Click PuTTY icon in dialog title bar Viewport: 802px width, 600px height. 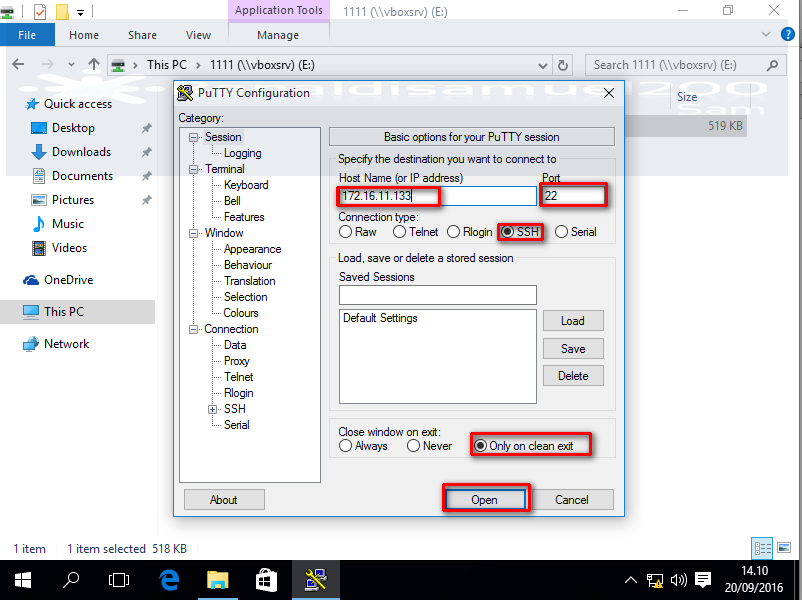click(x=185, y=93)
